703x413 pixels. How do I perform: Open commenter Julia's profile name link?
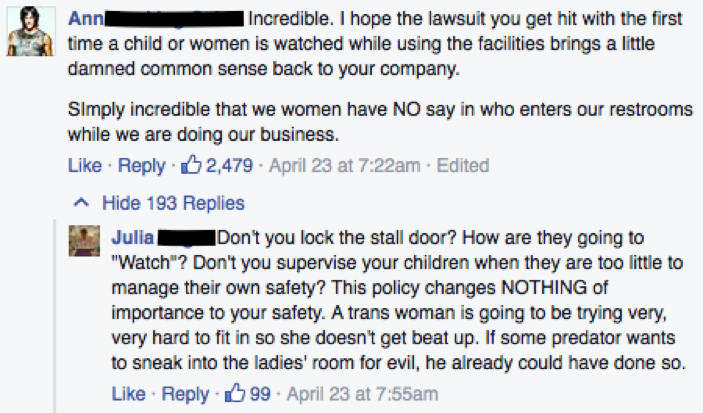(133, 238)
